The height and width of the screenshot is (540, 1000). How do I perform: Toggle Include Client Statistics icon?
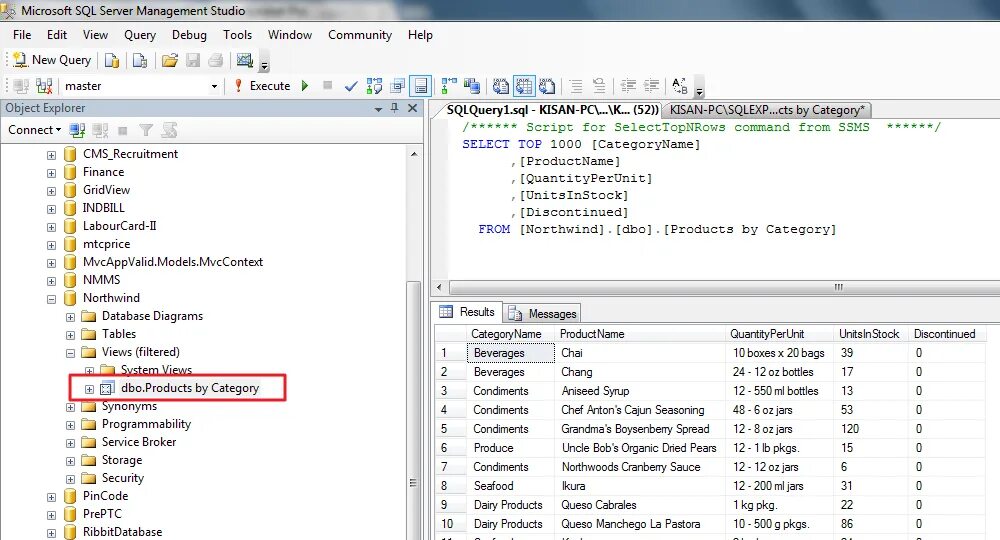click(x=472, y=85)
